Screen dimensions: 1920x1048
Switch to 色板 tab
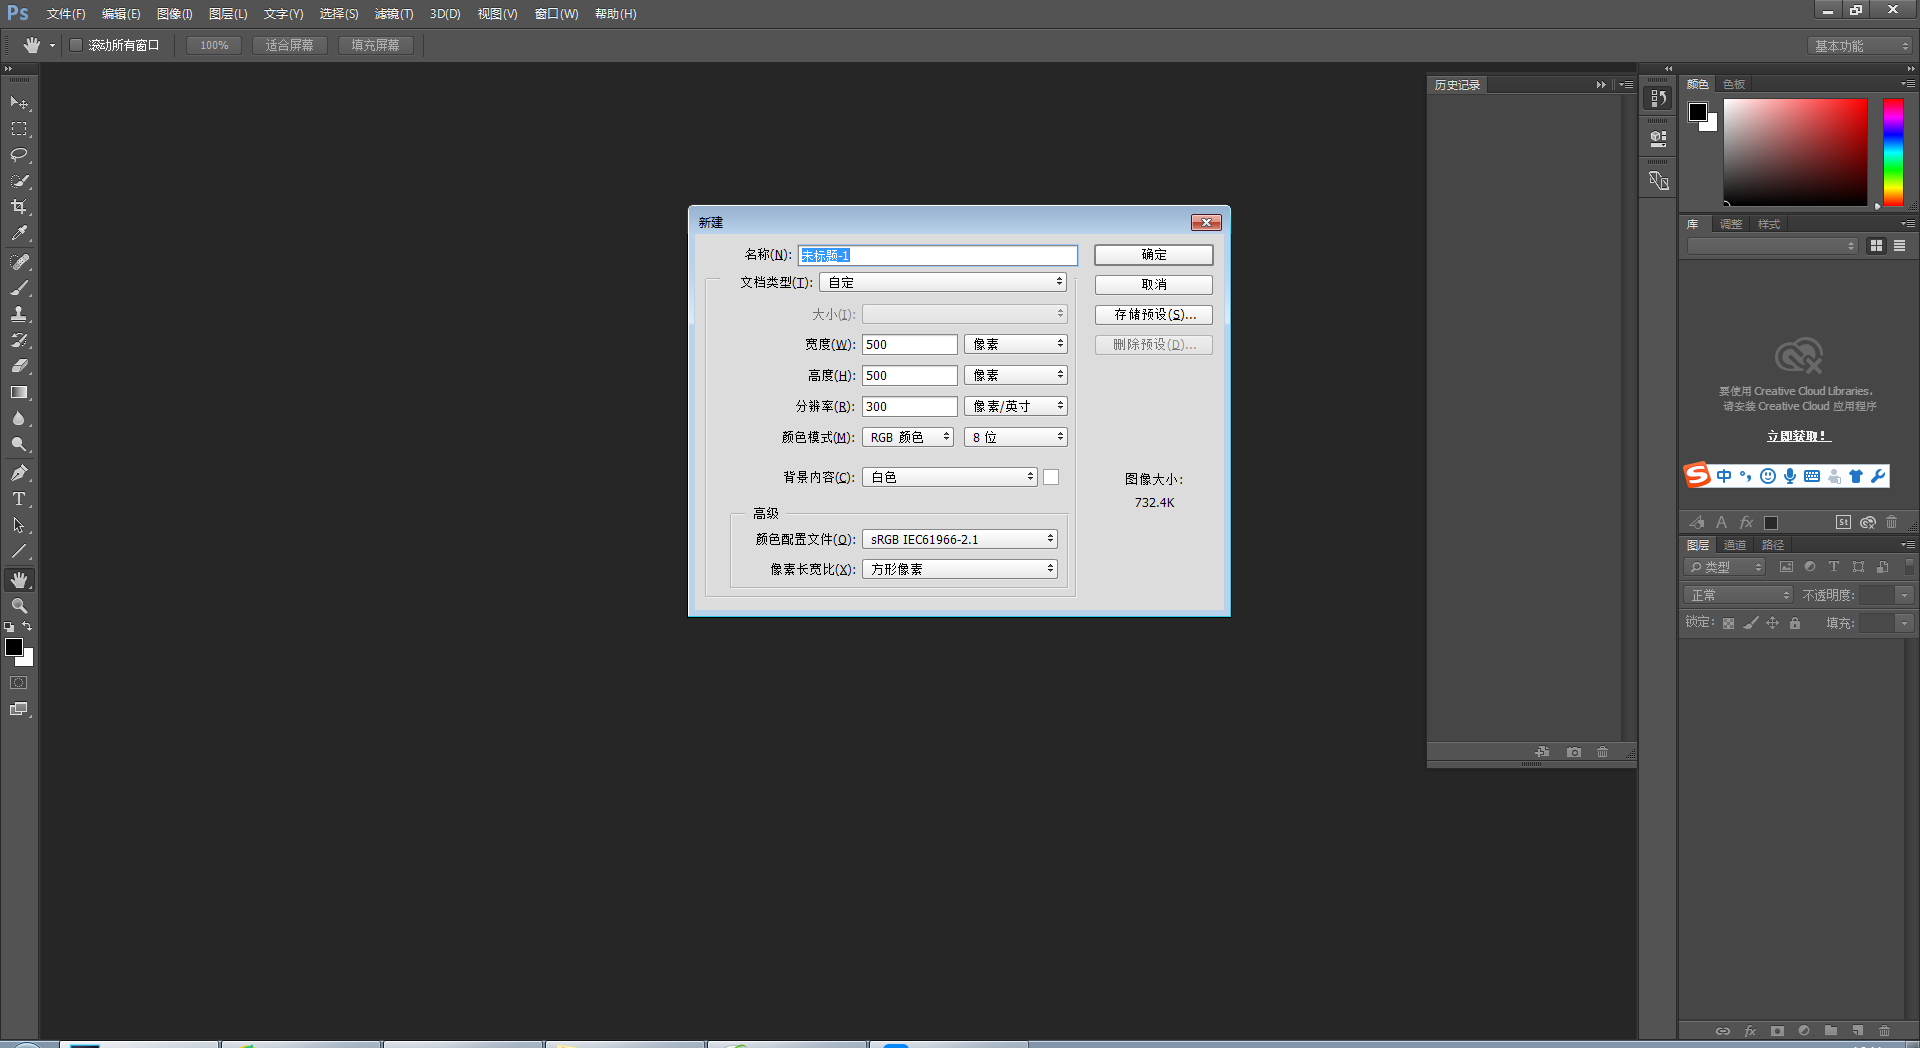1735,84
